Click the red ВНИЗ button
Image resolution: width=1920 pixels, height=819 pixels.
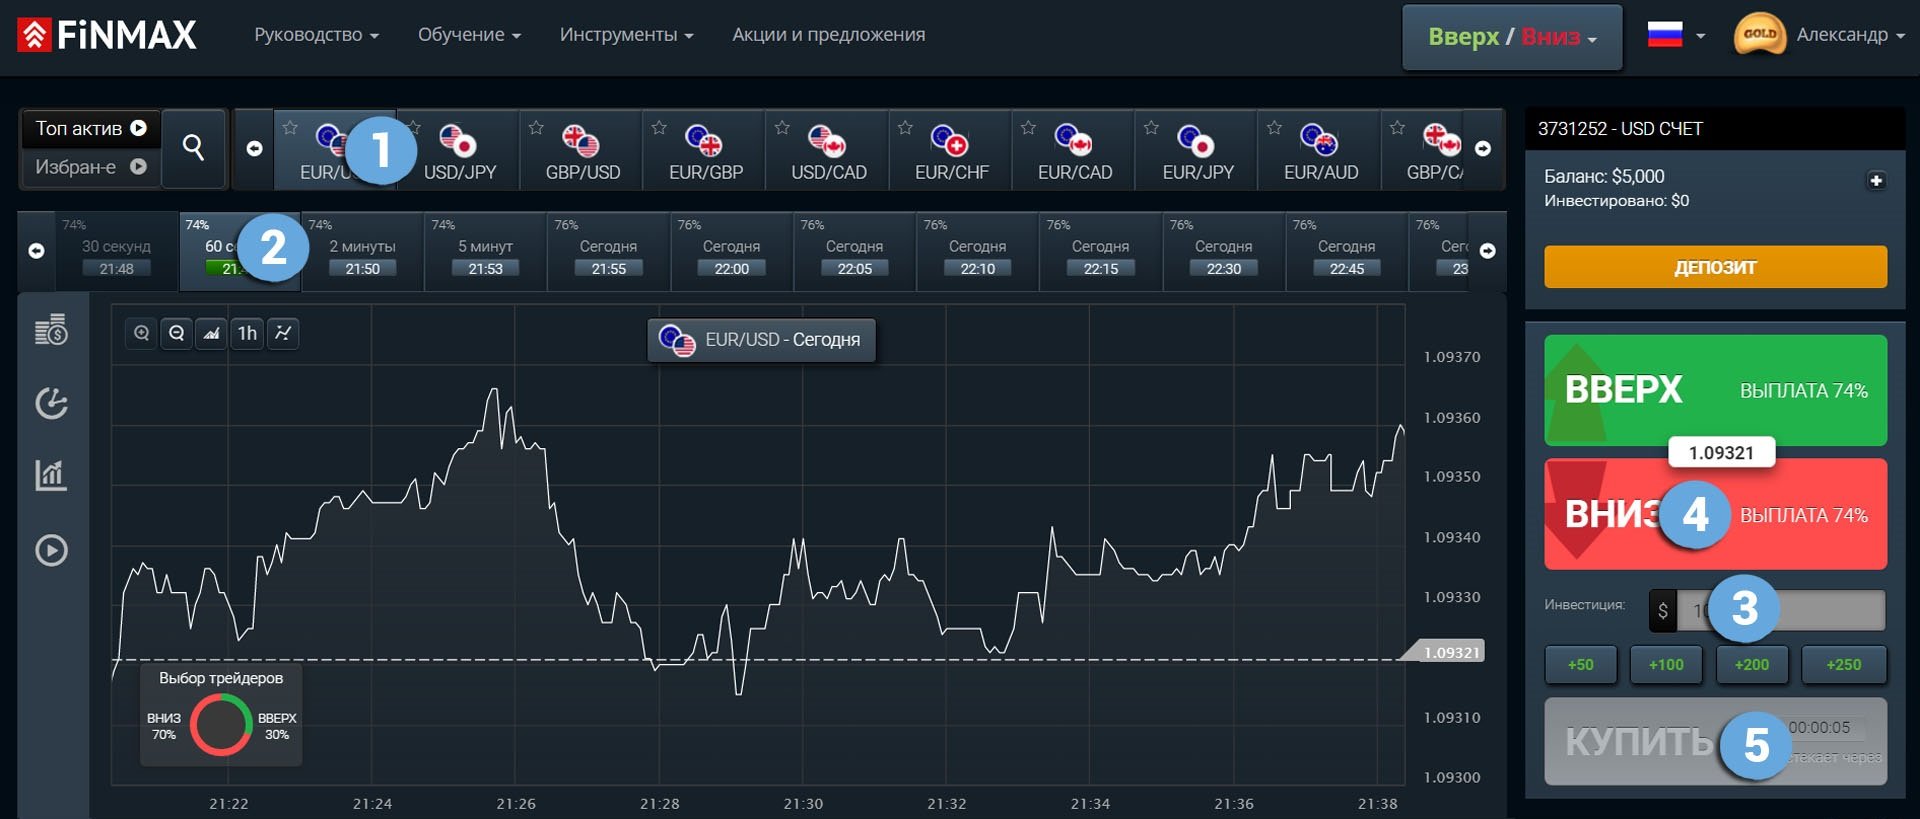pos(1715,514)
